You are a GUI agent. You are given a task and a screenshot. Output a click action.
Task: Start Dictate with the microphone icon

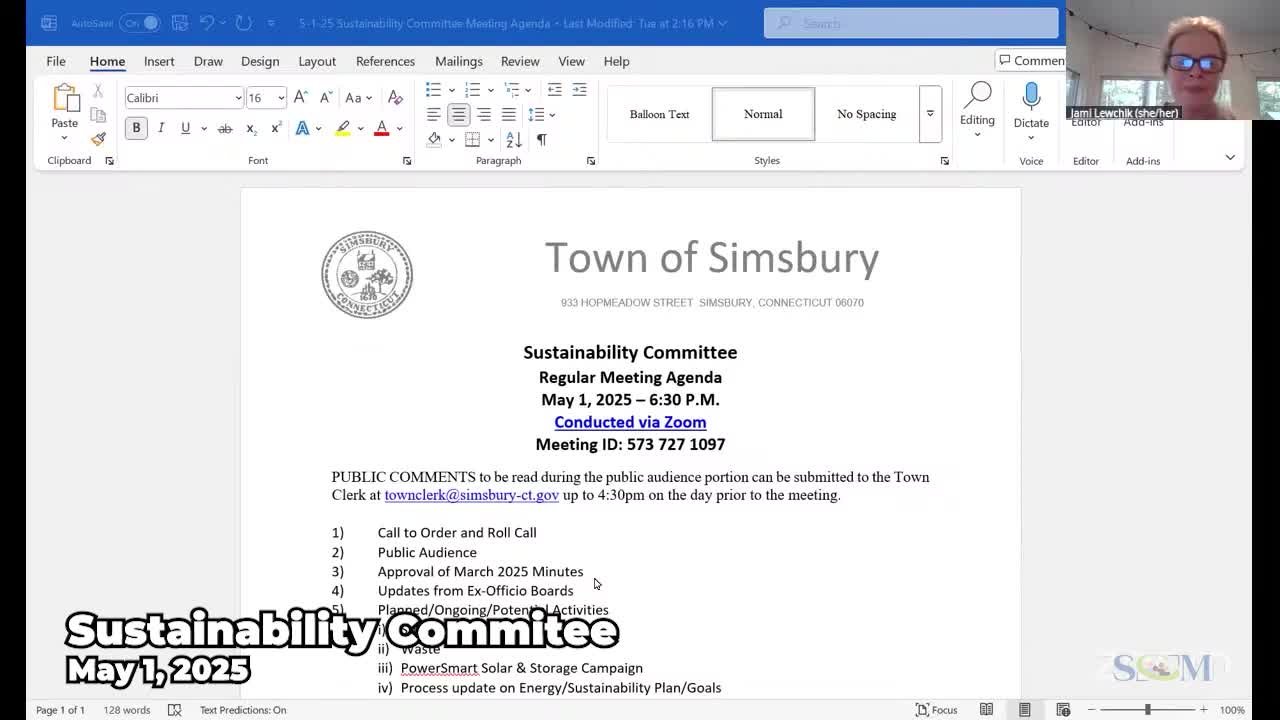pos(1031,98)
